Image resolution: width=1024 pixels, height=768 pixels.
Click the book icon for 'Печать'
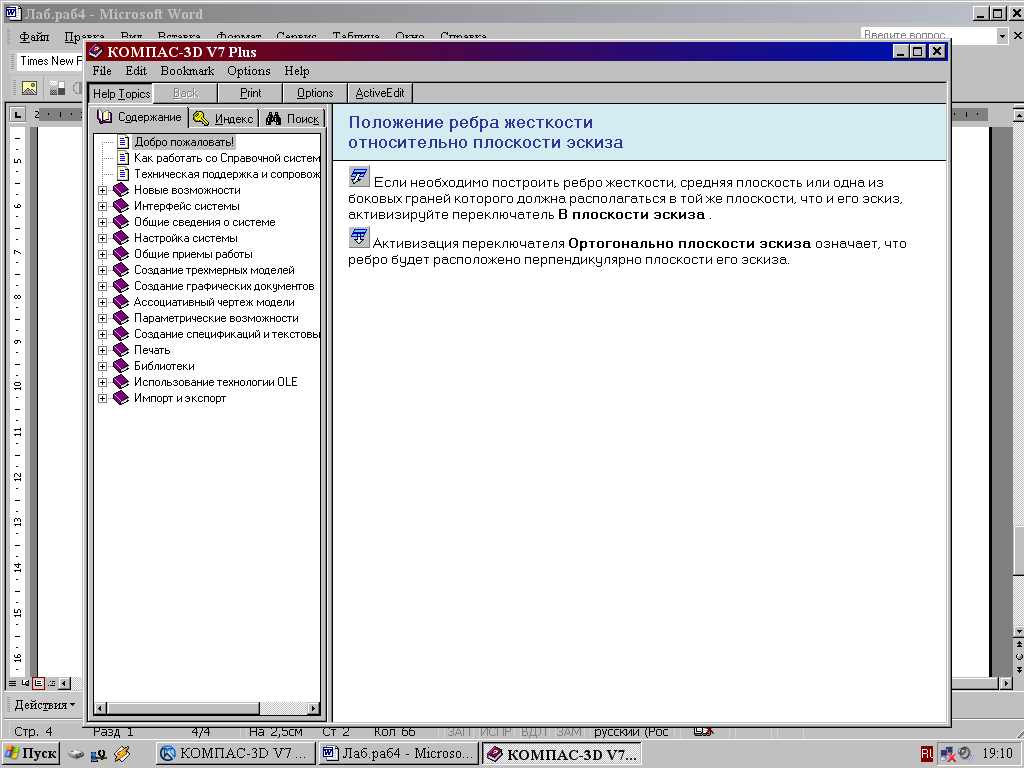tap(121, 350)
